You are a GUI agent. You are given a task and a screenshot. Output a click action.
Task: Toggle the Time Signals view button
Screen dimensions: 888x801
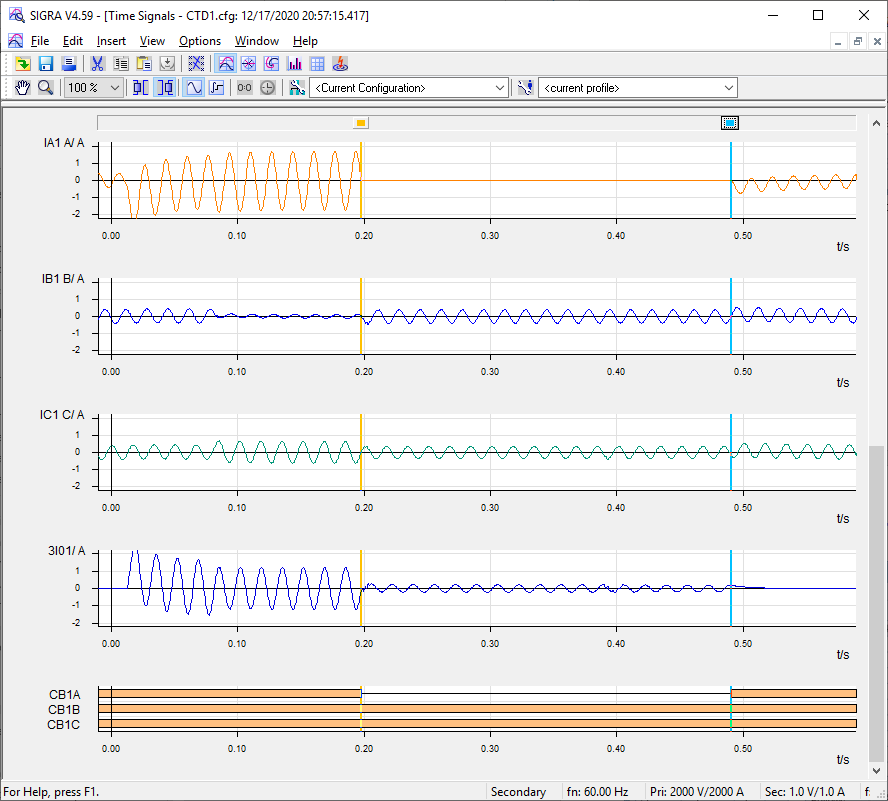(226, 63)
